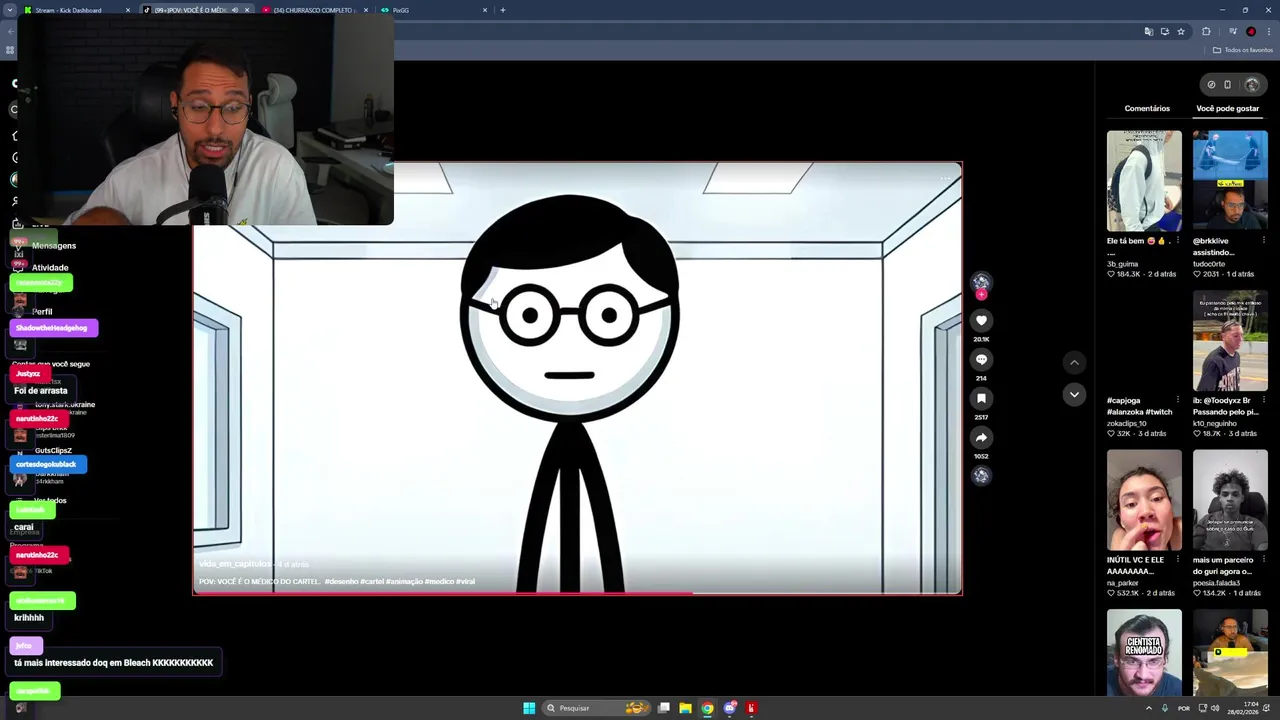Open more options for brkklive assistindo video
The image size is (1280, 720).
coord(1263,241)
